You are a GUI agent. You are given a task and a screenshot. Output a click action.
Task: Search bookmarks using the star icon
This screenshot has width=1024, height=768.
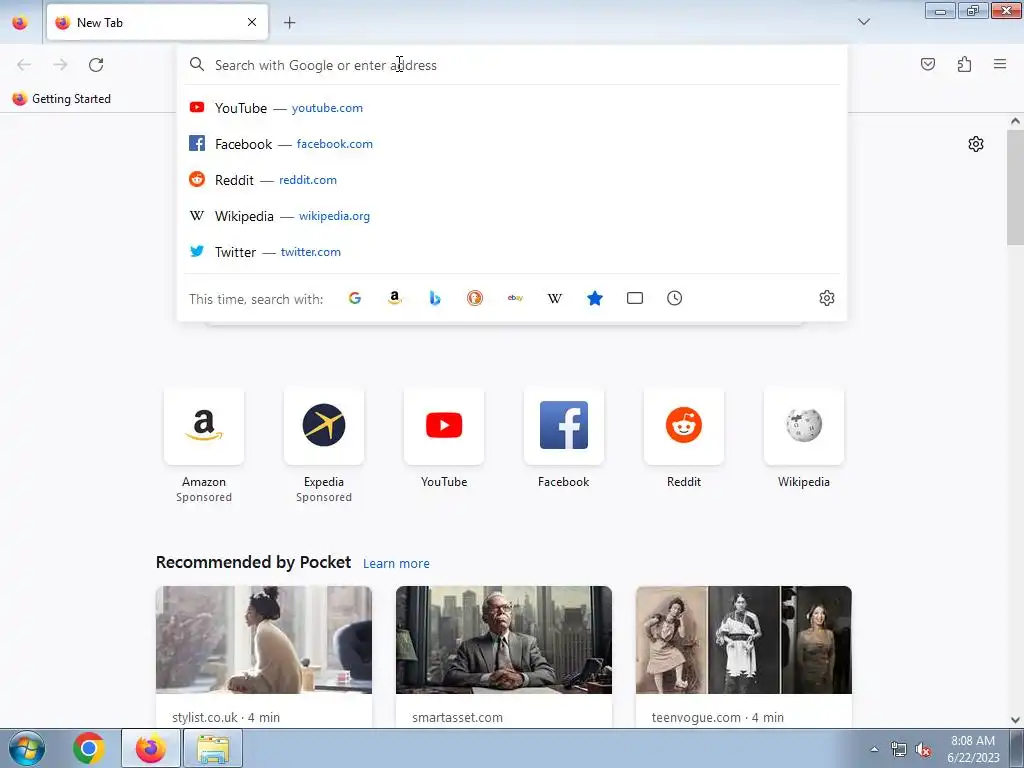(x=595, y=298)
